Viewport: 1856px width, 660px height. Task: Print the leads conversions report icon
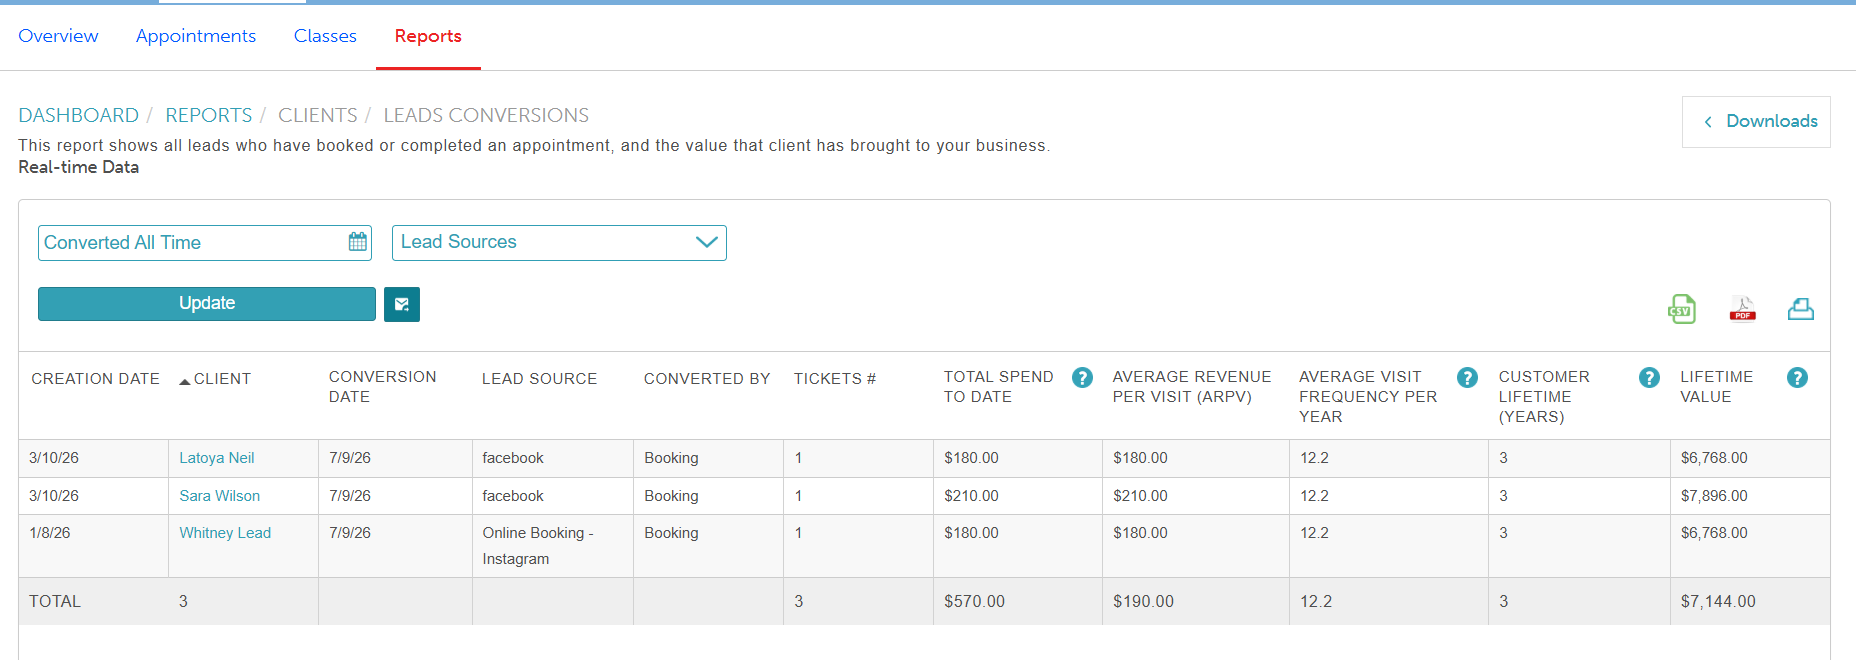1801,309
